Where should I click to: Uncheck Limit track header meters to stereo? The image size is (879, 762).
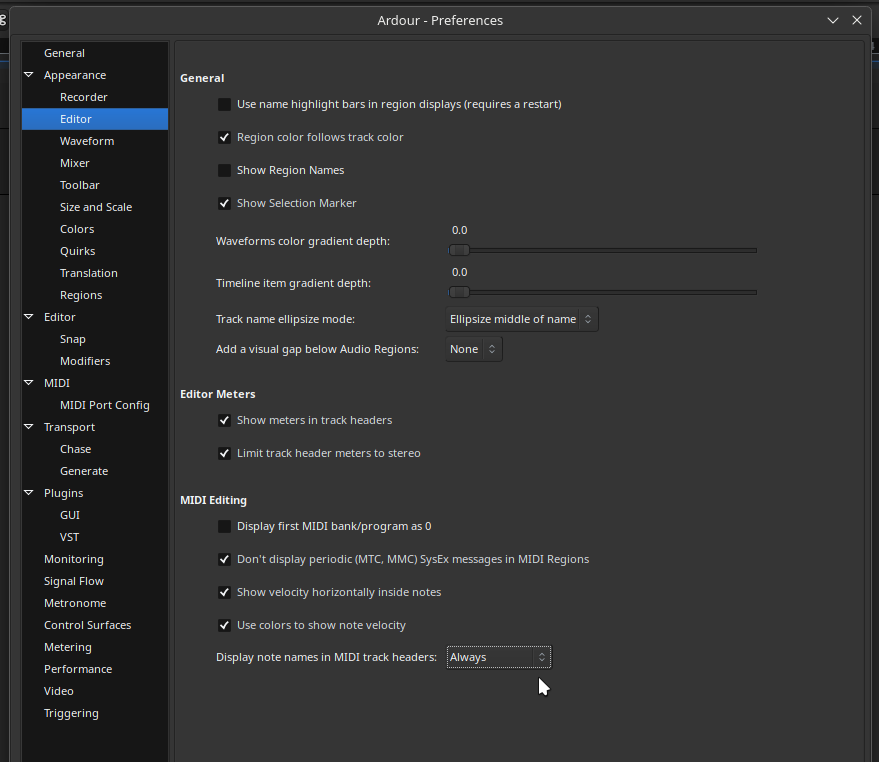click(224, 453)
